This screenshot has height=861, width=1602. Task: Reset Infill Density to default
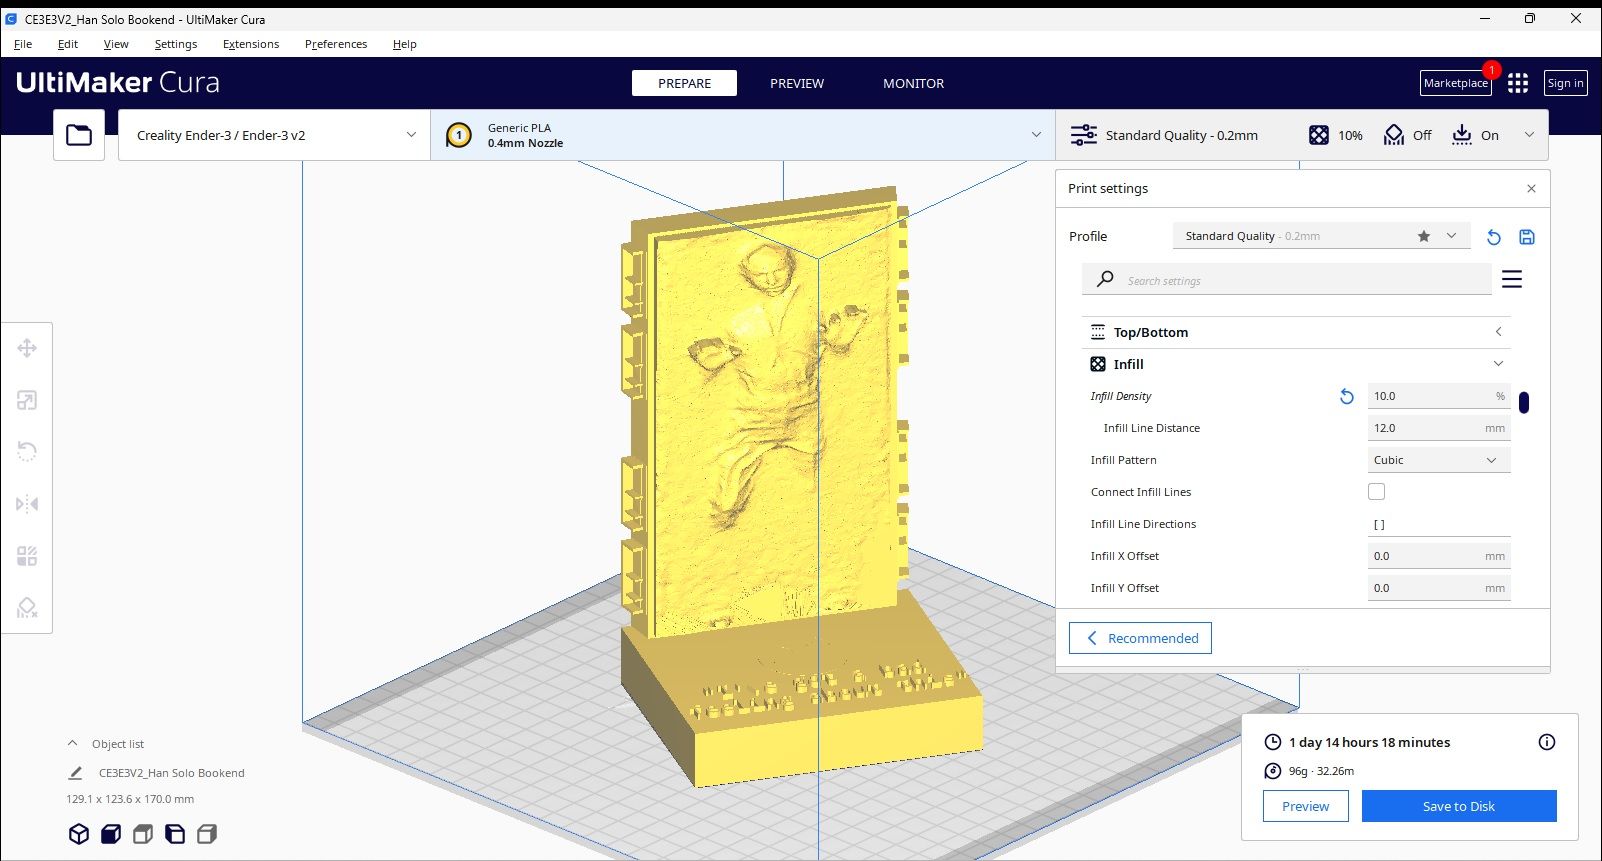(1347, 397)
